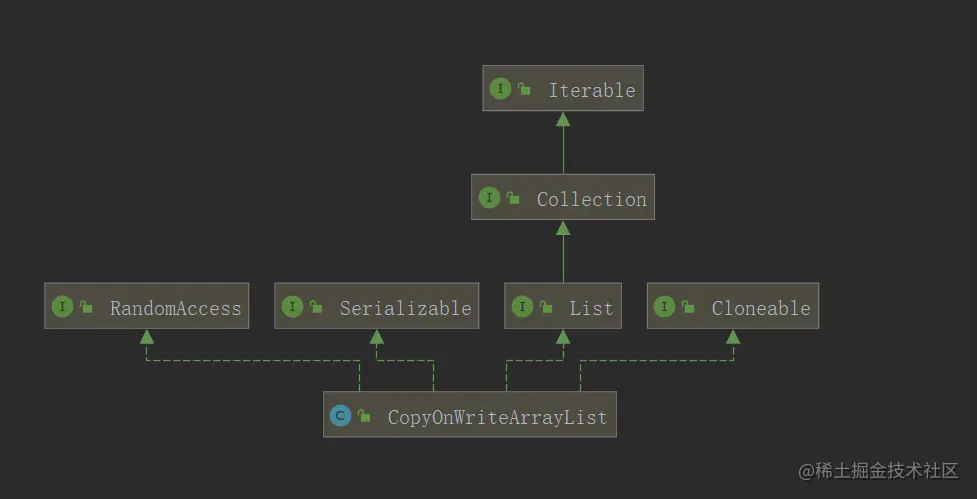Select the Iterable label text
The width and height of the screenshot is (977, 499).
tap(591, 90)
